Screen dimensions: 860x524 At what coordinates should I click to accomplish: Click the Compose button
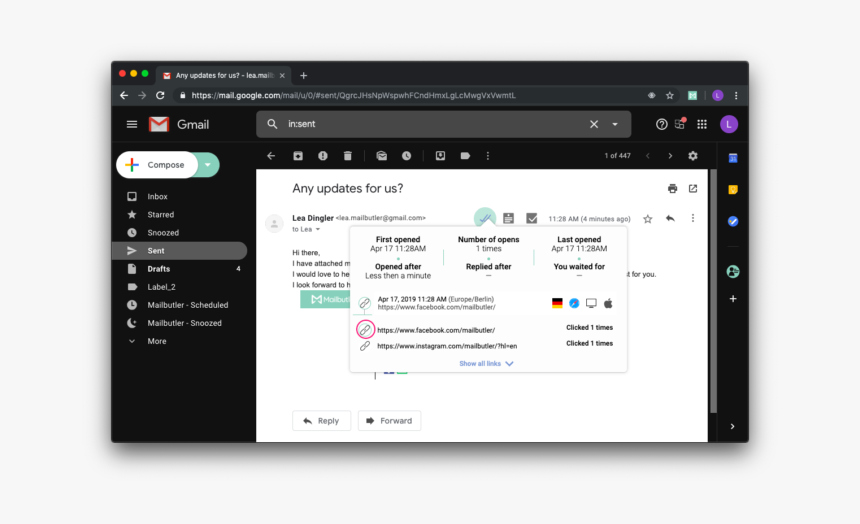tap(157, 165)
